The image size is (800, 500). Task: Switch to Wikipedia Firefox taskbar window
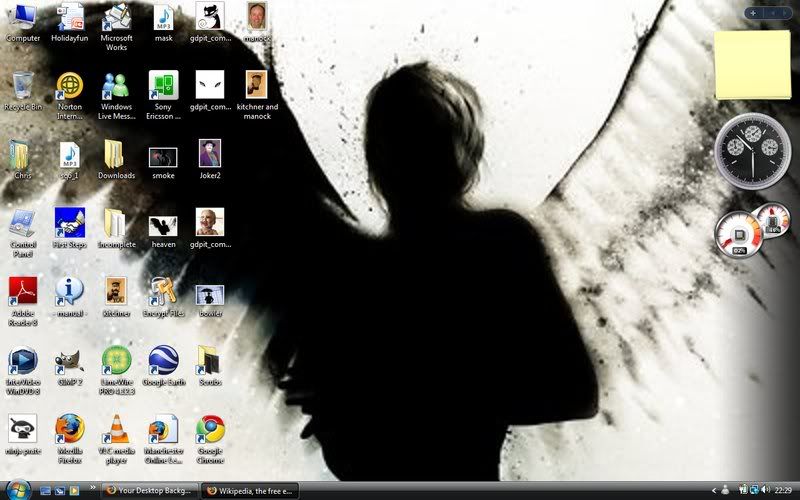click(x=248, y=491)
